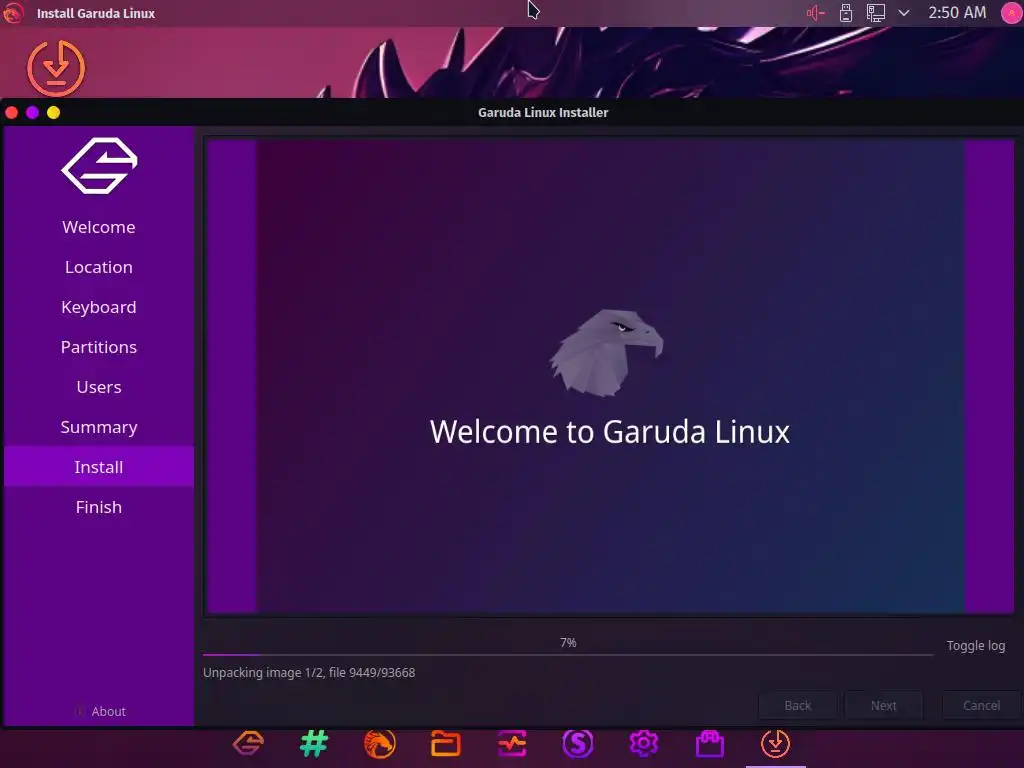Viewport: 1024px width, 768px height.
Task: Select the Welcome step in sidebar
Action: click(99, 227)
